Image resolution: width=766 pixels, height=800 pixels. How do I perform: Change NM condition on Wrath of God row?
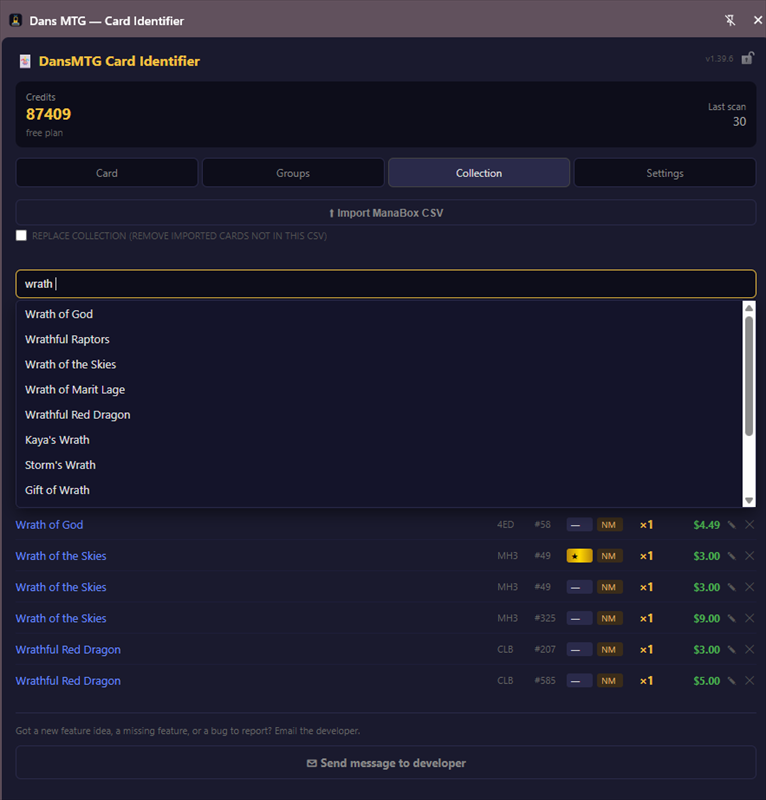(609, 524)
